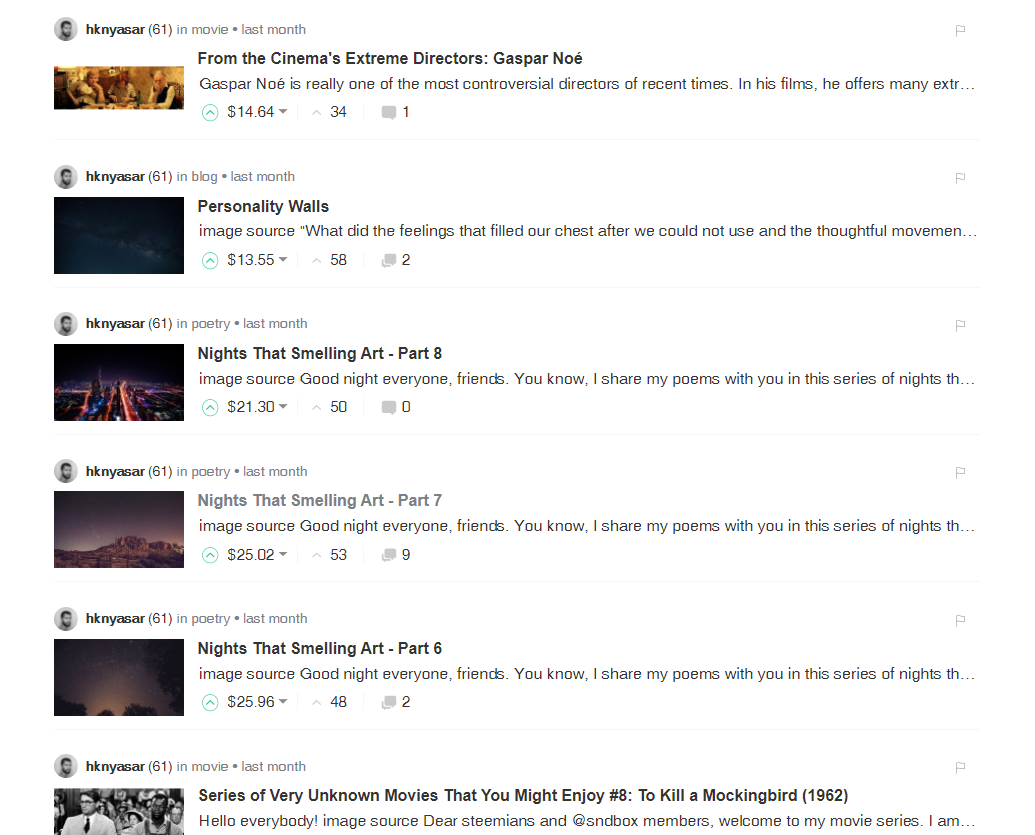Open comments on the Gaspar Noé post
Screen dimensions: 1035x835
395,112
